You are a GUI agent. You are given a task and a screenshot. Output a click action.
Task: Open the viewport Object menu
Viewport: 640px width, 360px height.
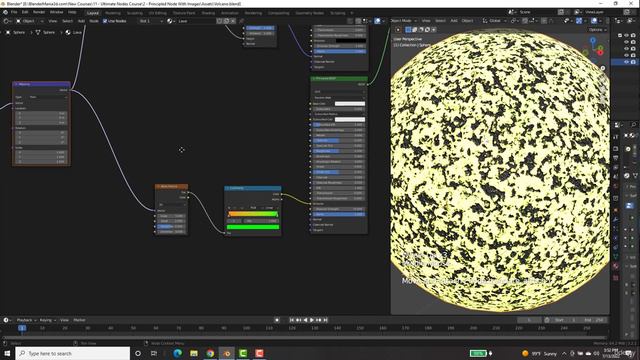[x=467, y=20]
